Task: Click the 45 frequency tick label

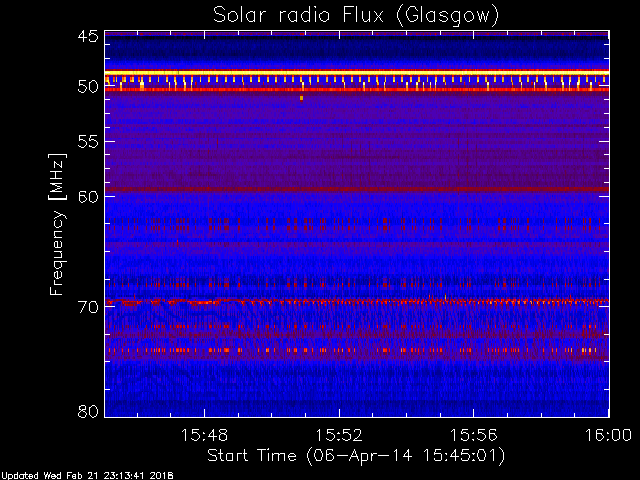Action: (88, 37)
